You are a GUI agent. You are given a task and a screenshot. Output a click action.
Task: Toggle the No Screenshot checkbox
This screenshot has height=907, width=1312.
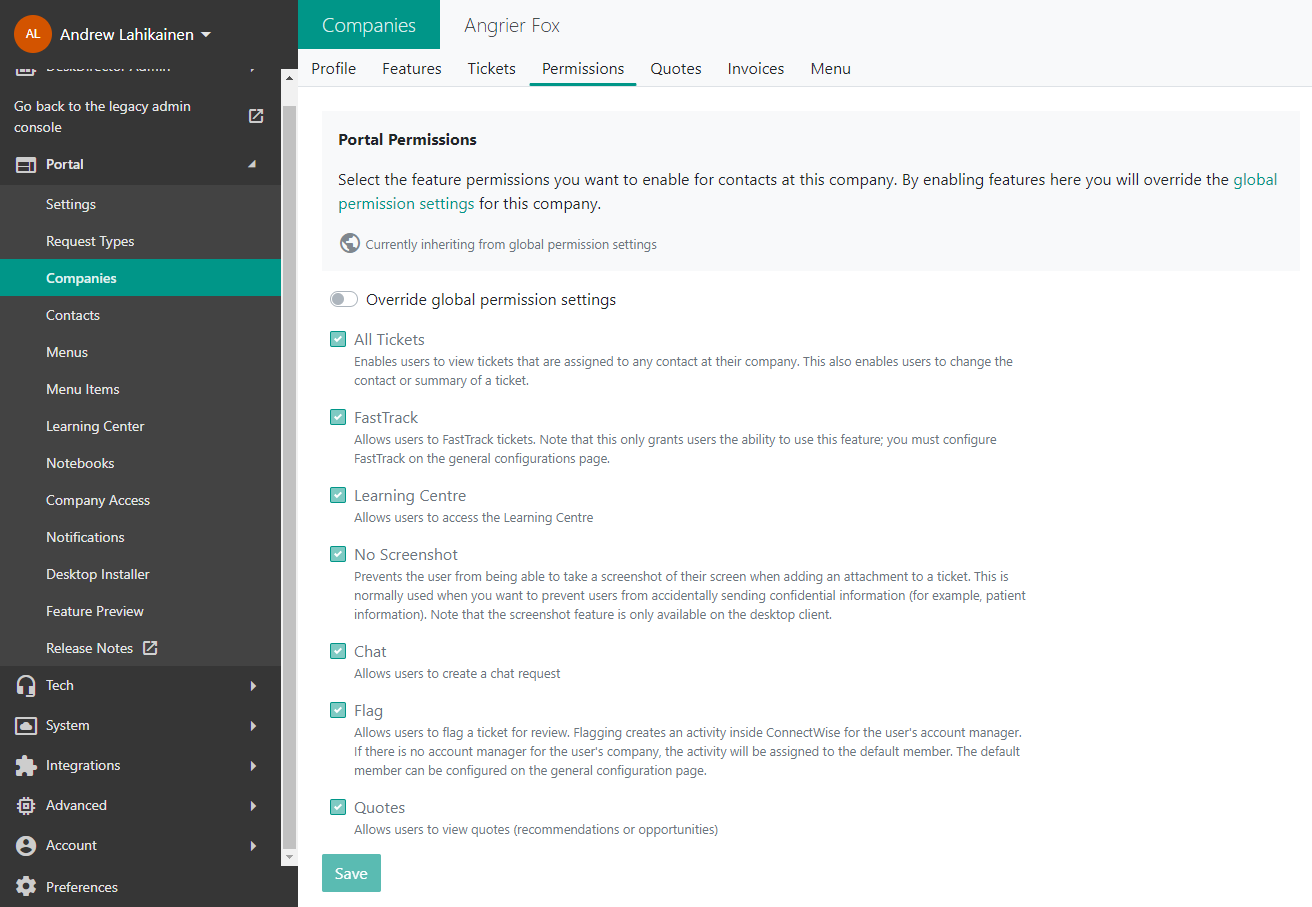tap(338, 554)
